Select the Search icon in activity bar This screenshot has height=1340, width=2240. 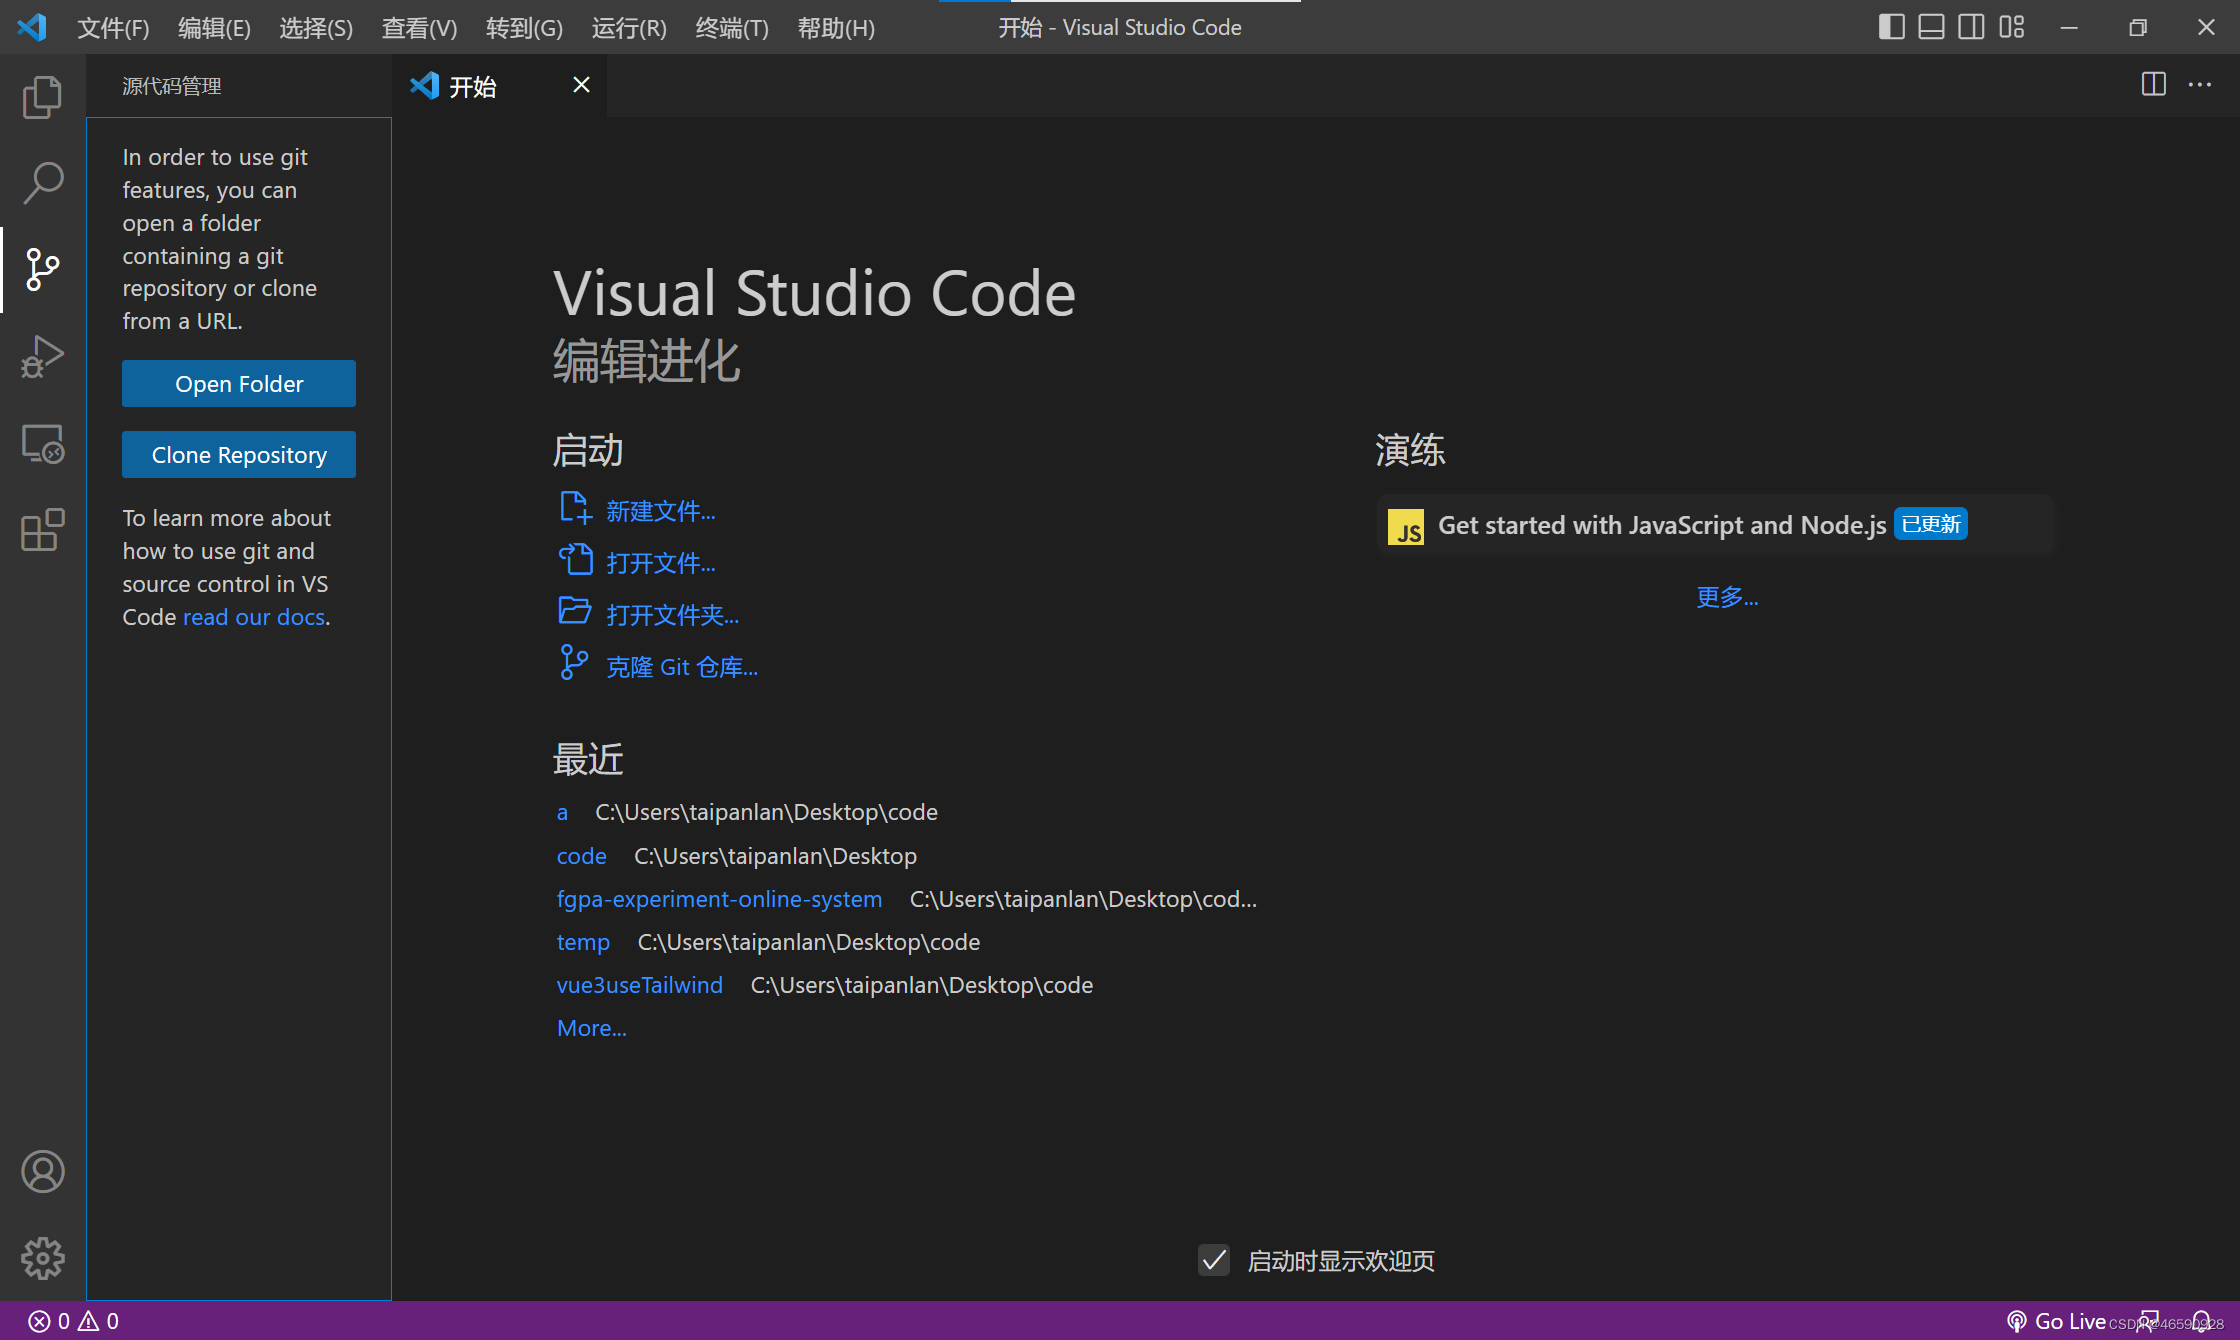click(42, 183)
